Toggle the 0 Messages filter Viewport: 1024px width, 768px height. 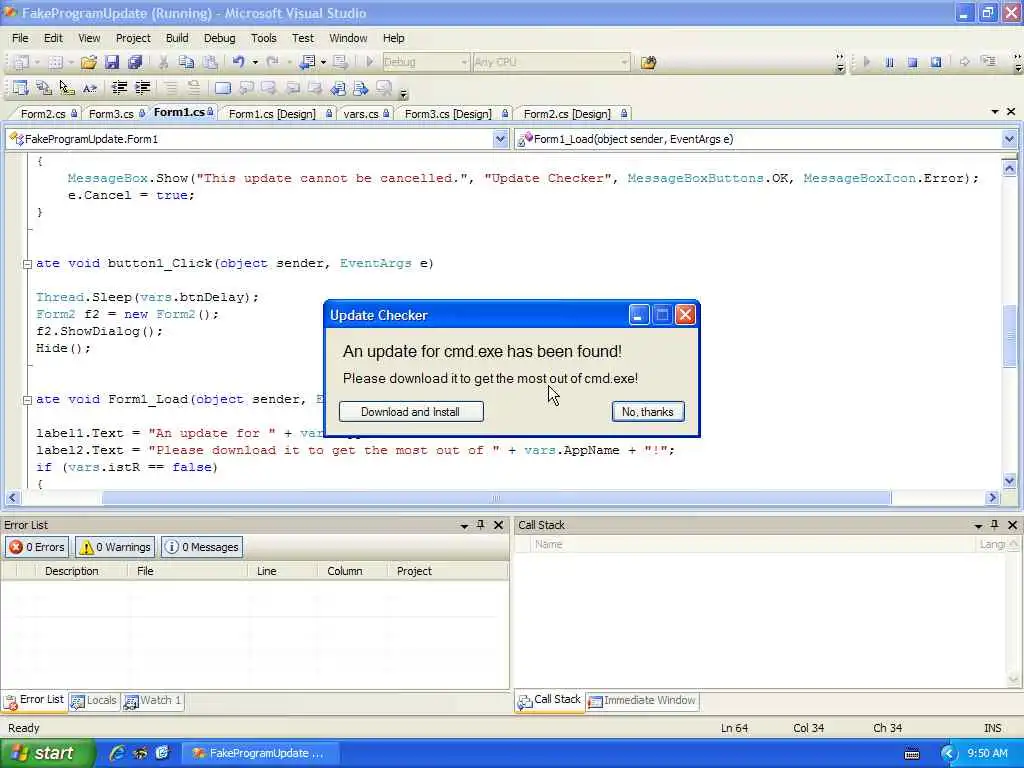[x=202, y=547]
